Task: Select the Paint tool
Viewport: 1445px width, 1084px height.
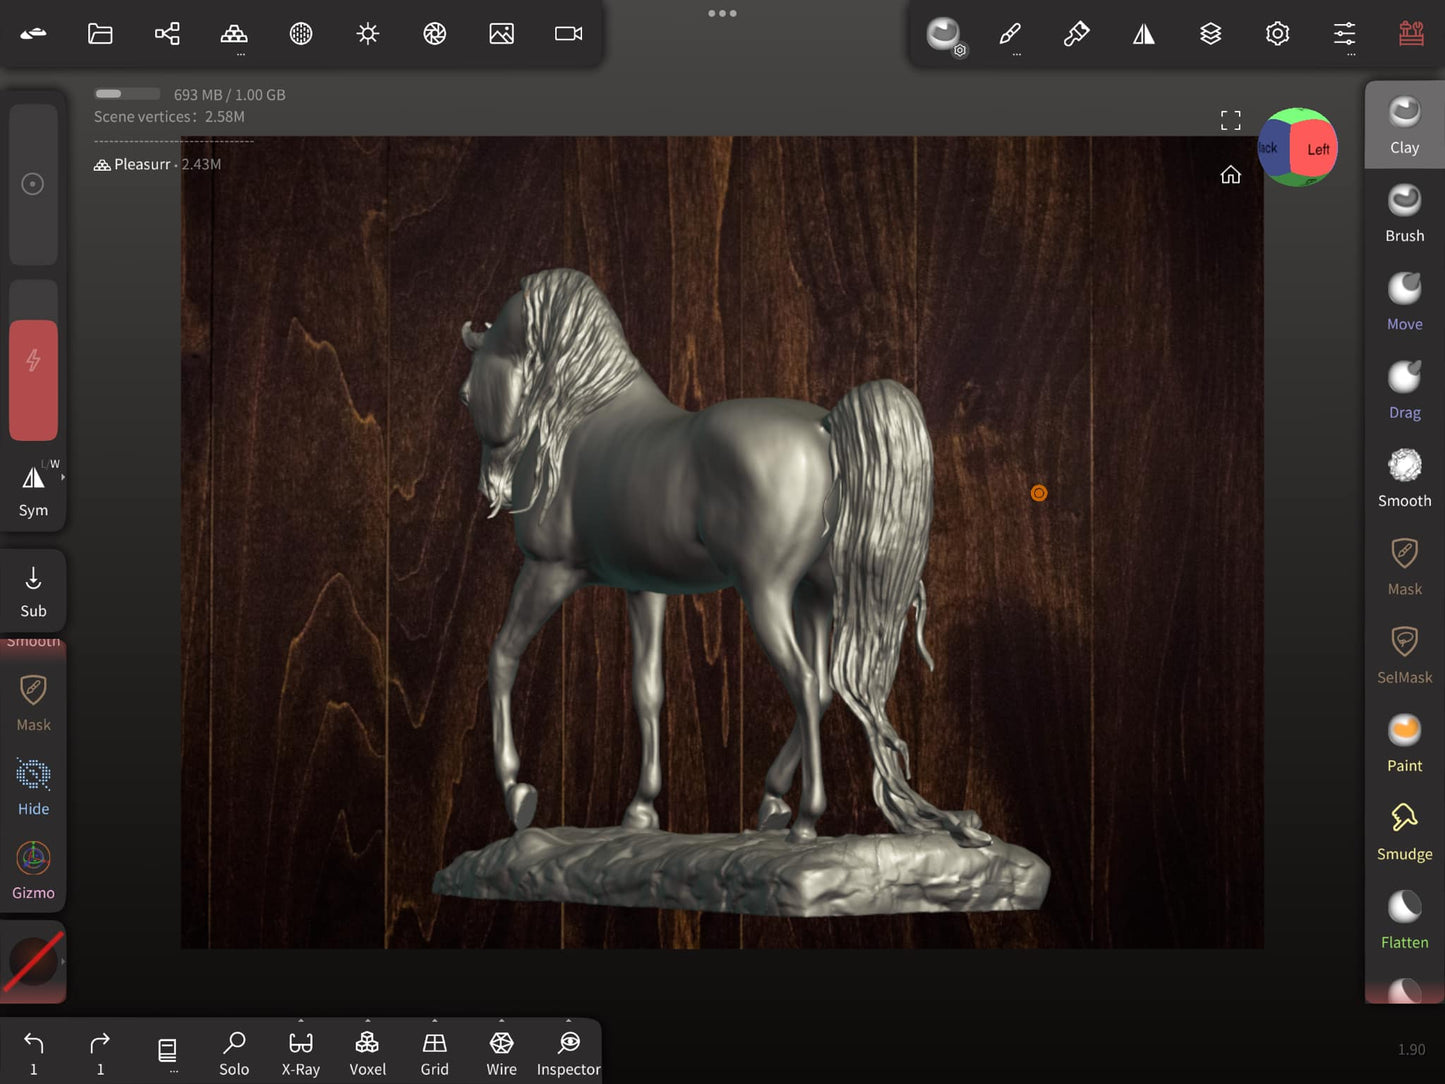Action: (1404, 743)
